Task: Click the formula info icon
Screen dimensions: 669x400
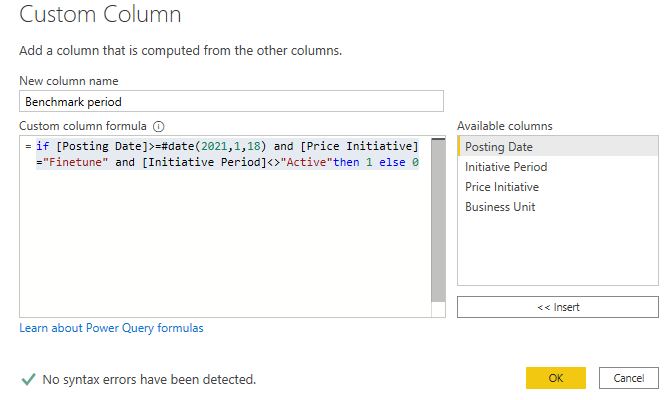Action: point(158,127)
